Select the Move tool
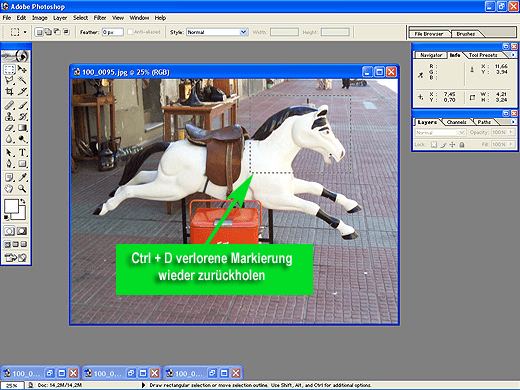The height and width of the screenshot is (390, 520). (x=22, y=69)
